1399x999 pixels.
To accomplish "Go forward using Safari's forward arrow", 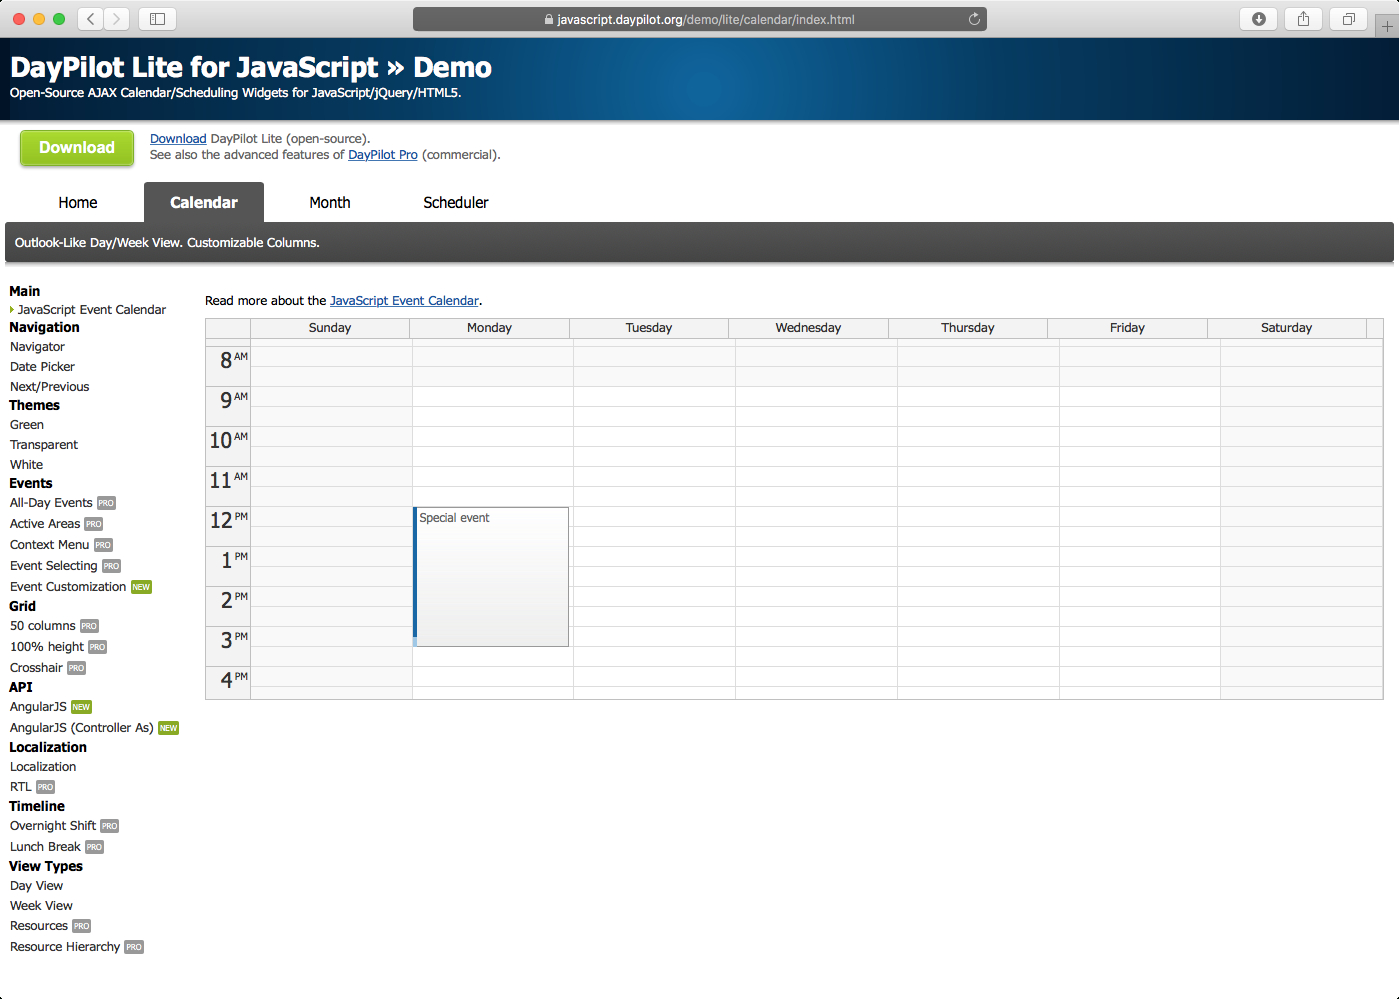I will pos(117,19).
